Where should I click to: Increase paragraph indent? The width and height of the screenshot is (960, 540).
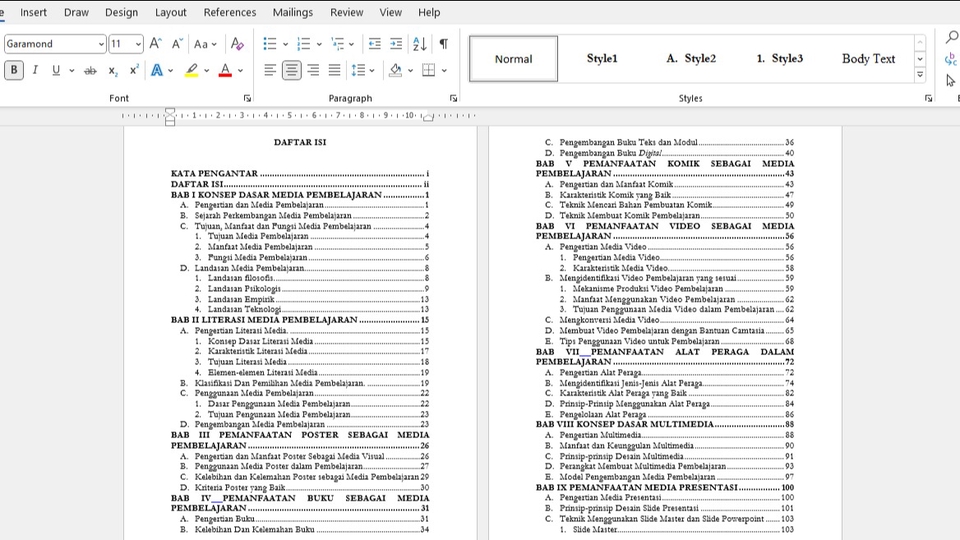coord(396,44)
